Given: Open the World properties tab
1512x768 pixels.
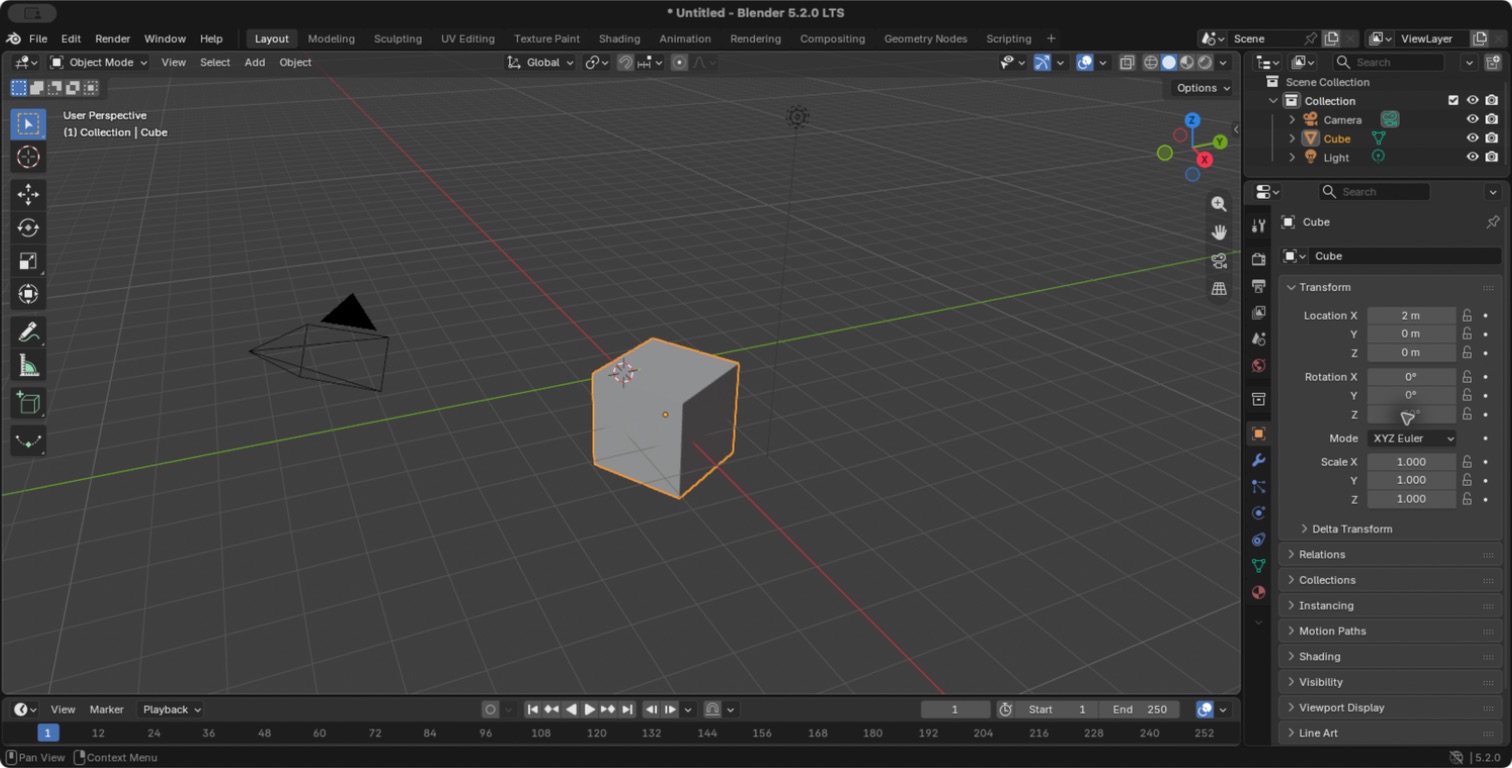Looking at the screenshot, I should [x=1259, y=365].
